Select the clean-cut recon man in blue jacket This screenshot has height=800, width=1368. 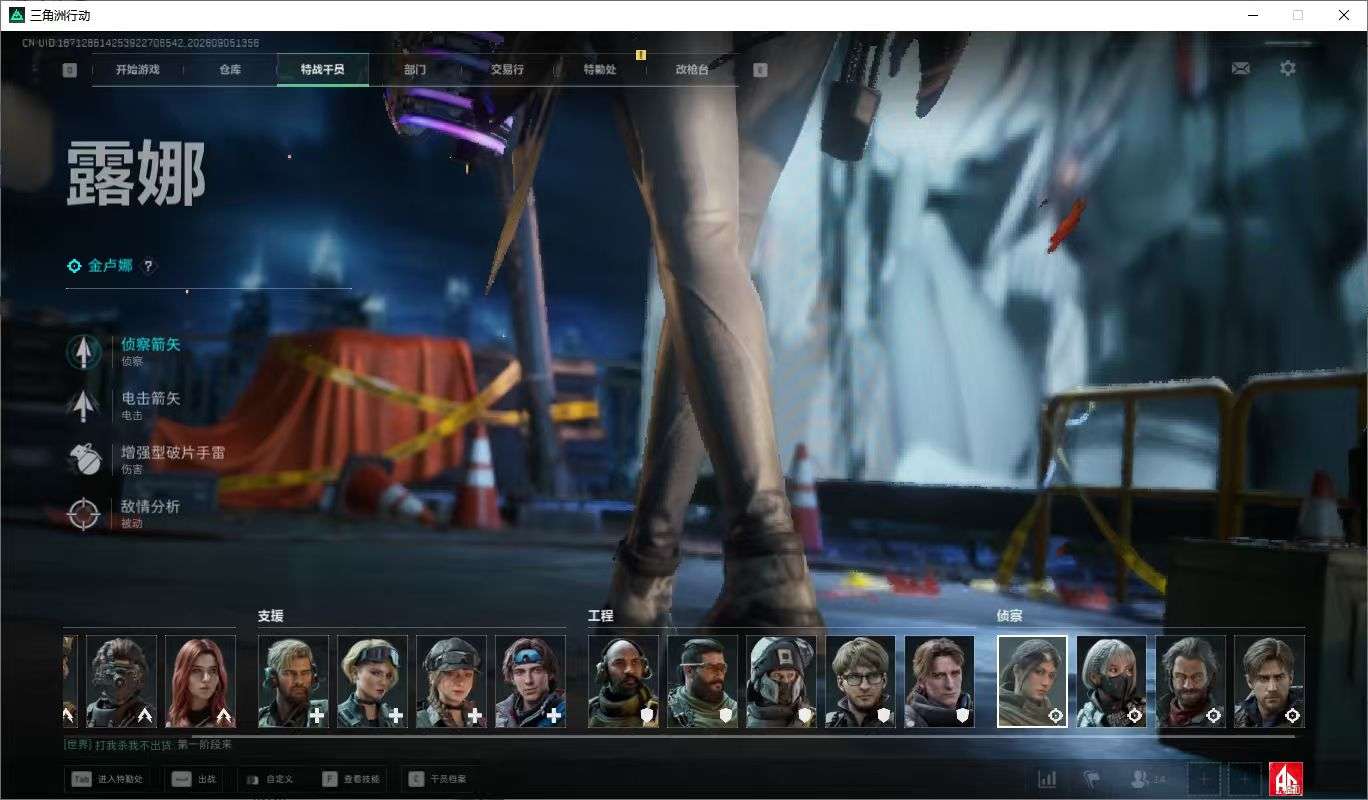coord(1269,681)
